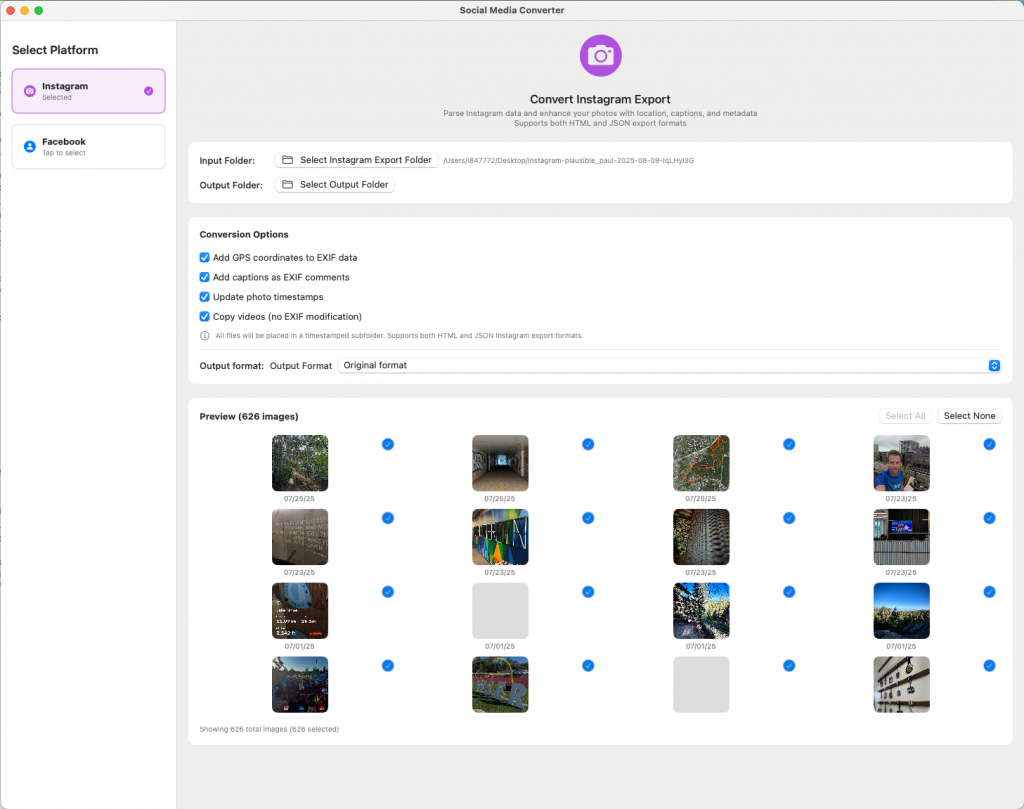Open pine trail thumbnail dated 07/01/25
Viewport: 1024px width, 809px height.
(701, 611)
